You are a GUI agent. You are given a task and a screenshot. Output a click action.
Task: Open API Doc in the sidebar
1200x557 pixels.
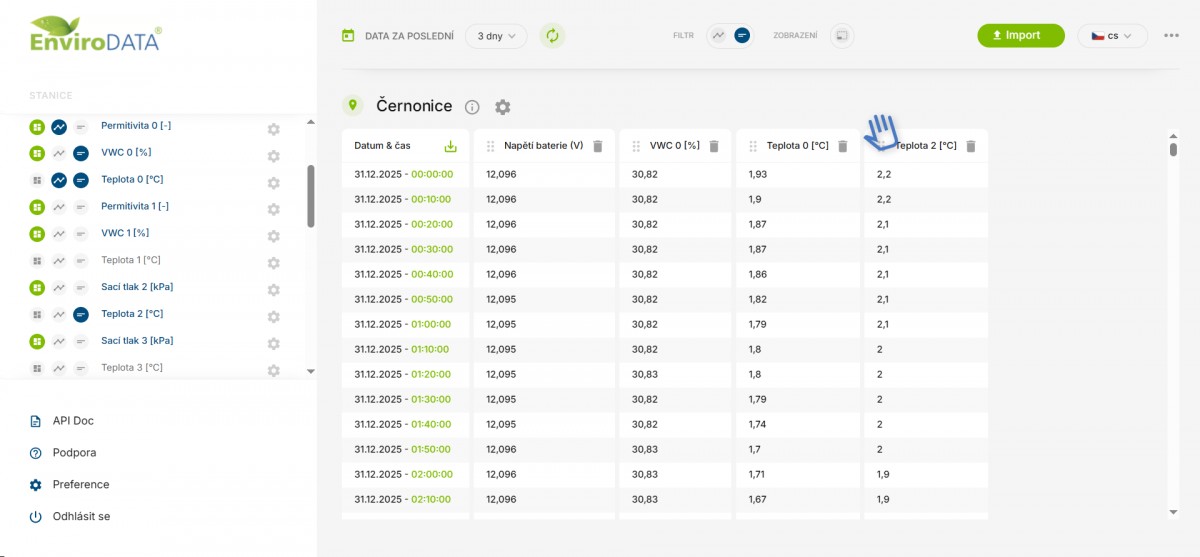point(73,421)
